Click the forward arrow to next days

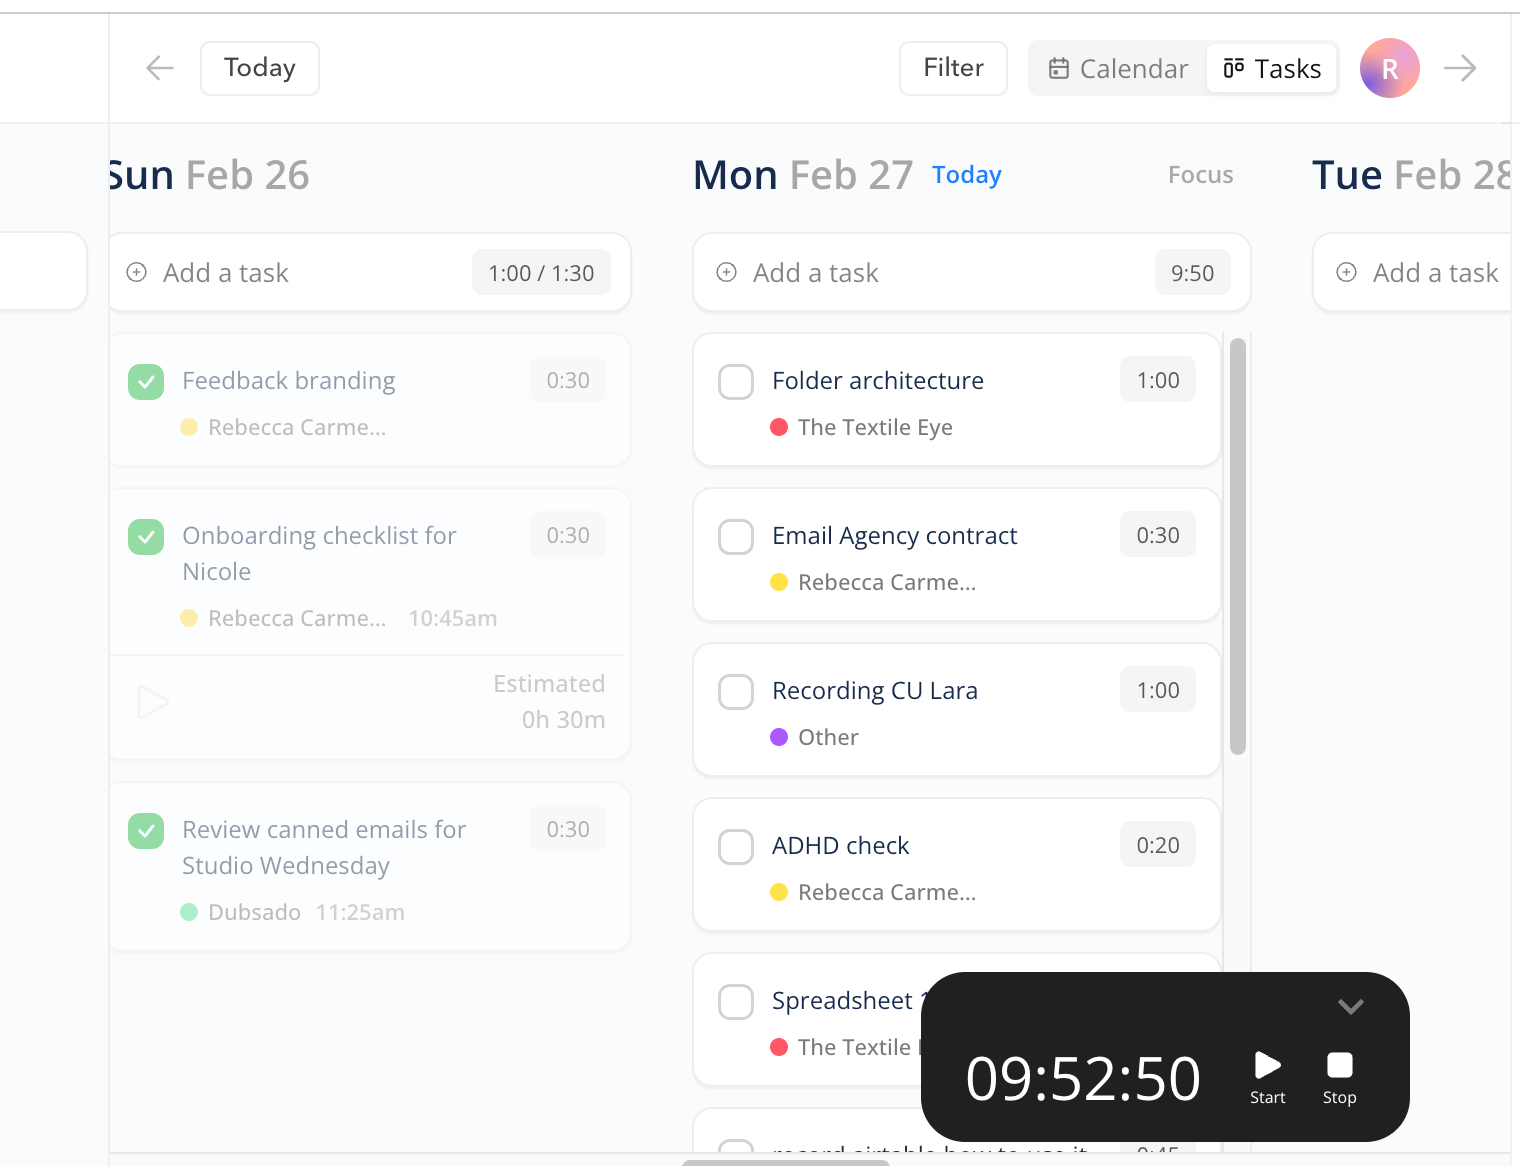click(x=1460, y=68)
